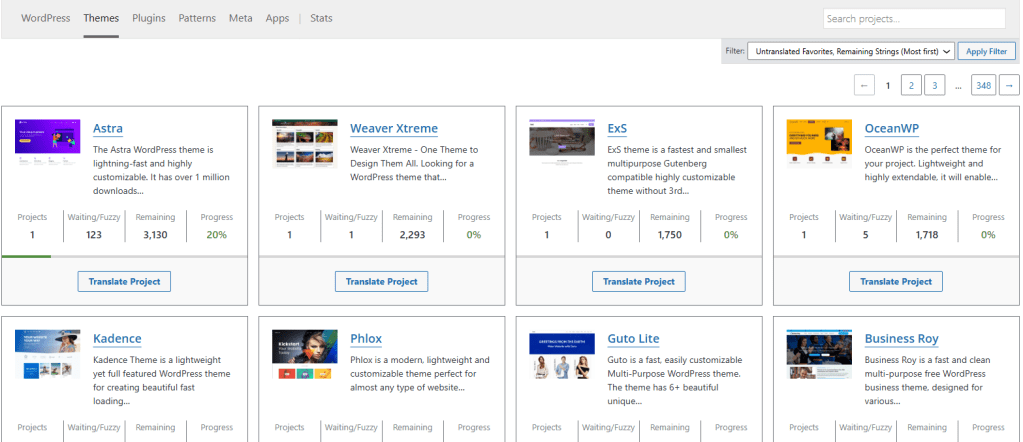This screenshot has height=442, width=1023.
Task: Click the Kadence theme thumbnail
Action: tap(48, 355)
